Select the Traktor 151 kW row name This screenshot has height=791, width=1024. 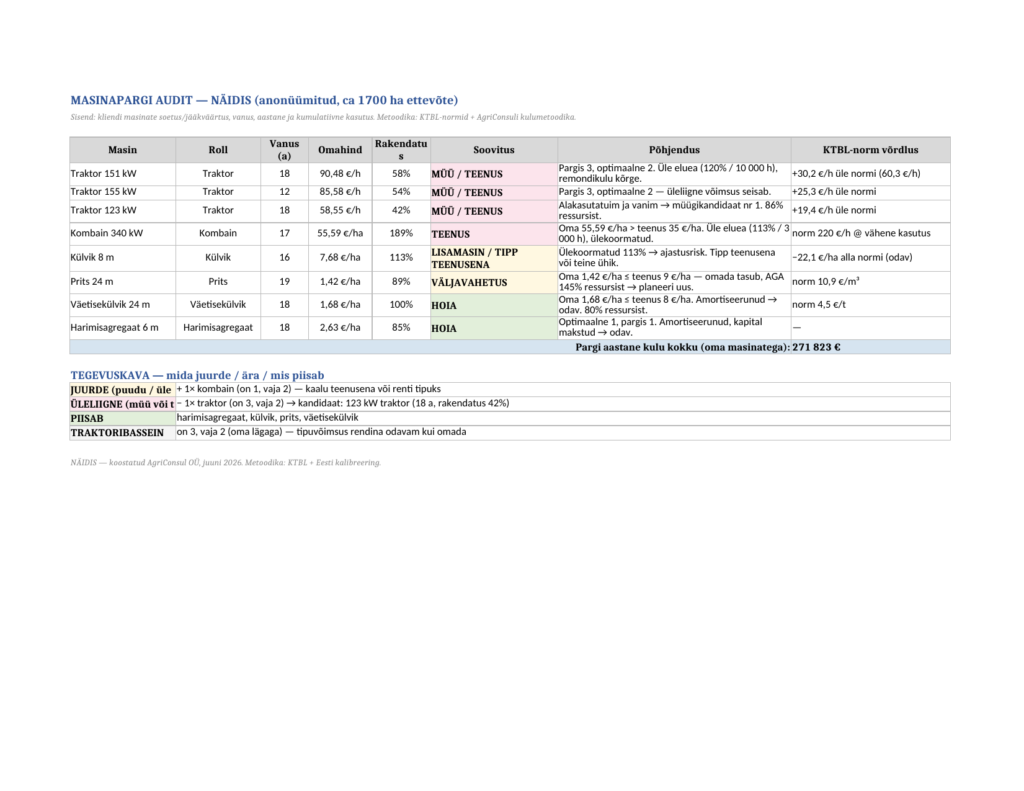click(x=103, y=173)
